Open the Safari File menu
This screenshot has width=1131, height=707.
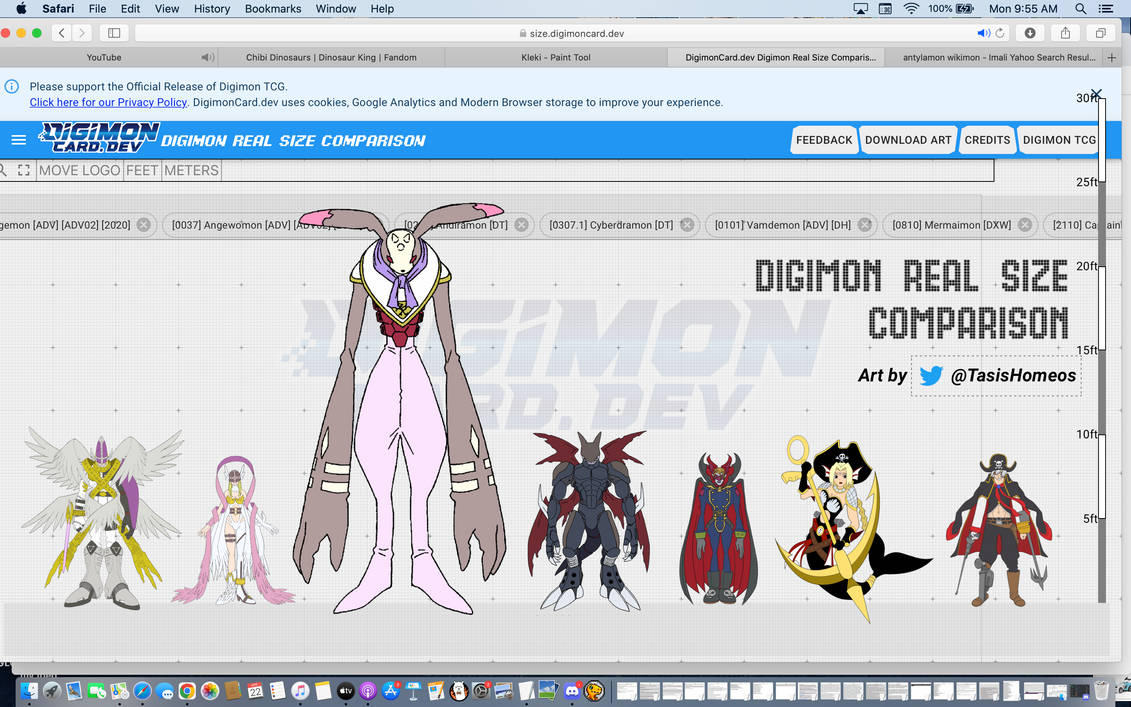97,9
